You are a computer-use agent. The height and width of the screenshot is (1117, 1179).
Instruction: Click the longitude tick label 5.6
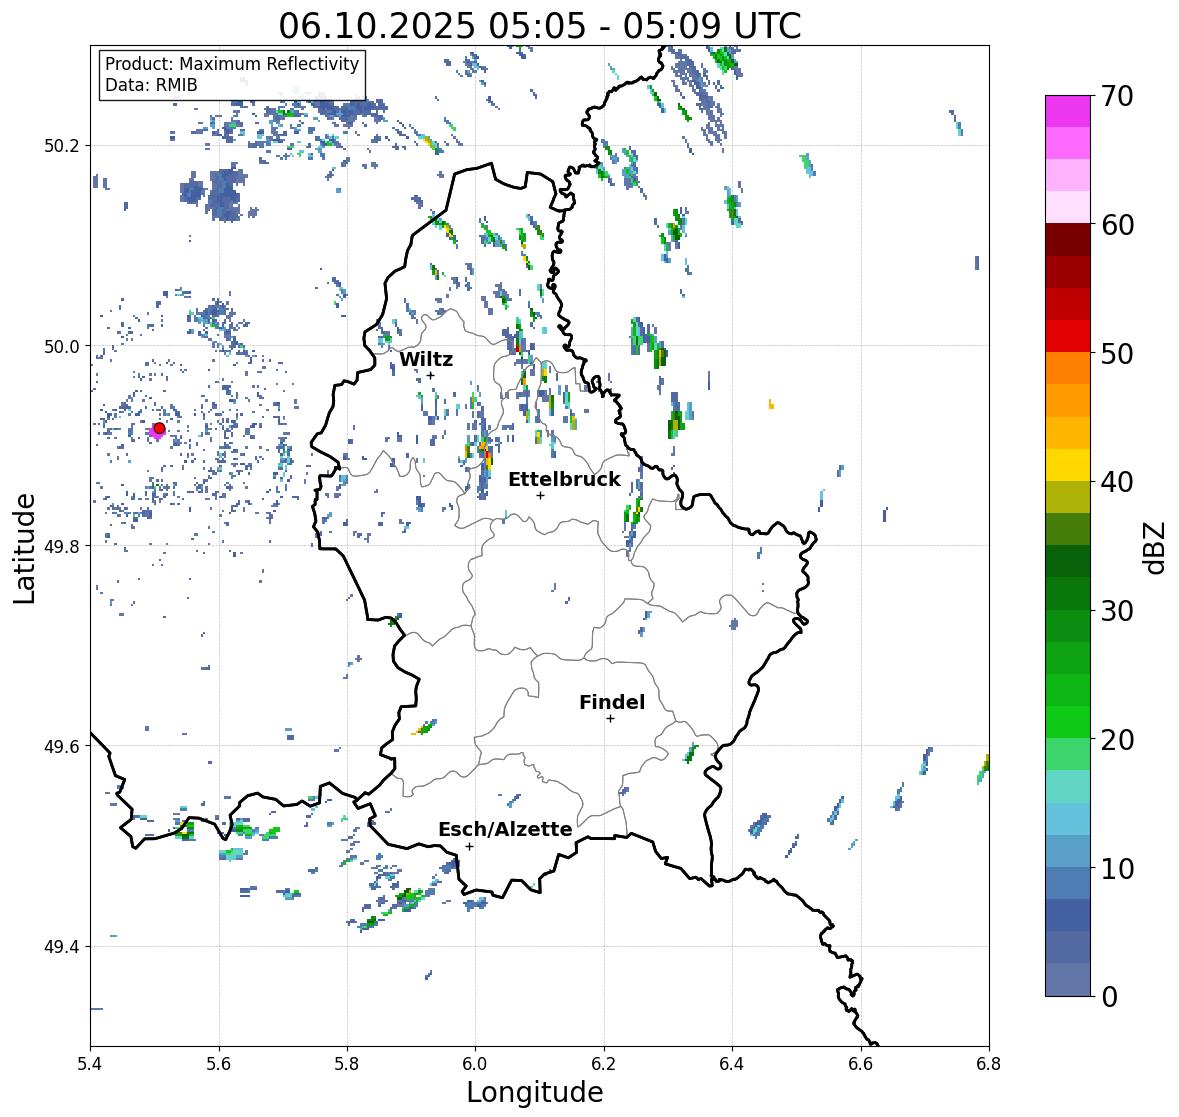point(219,1064)
